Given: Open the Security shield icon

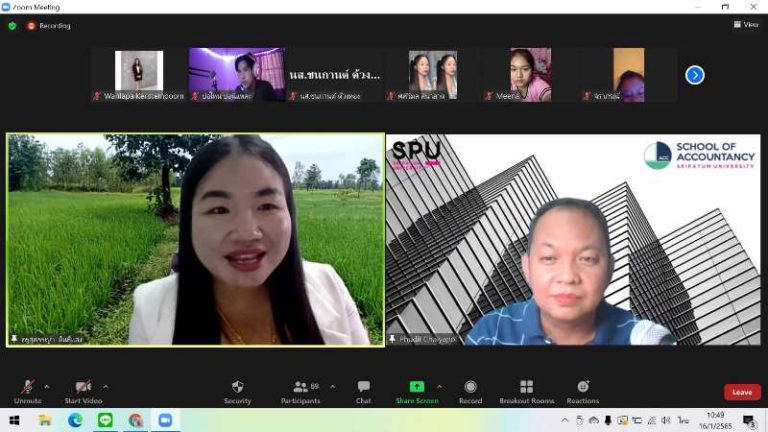Looking at the screenshot, I should (238, 387).
